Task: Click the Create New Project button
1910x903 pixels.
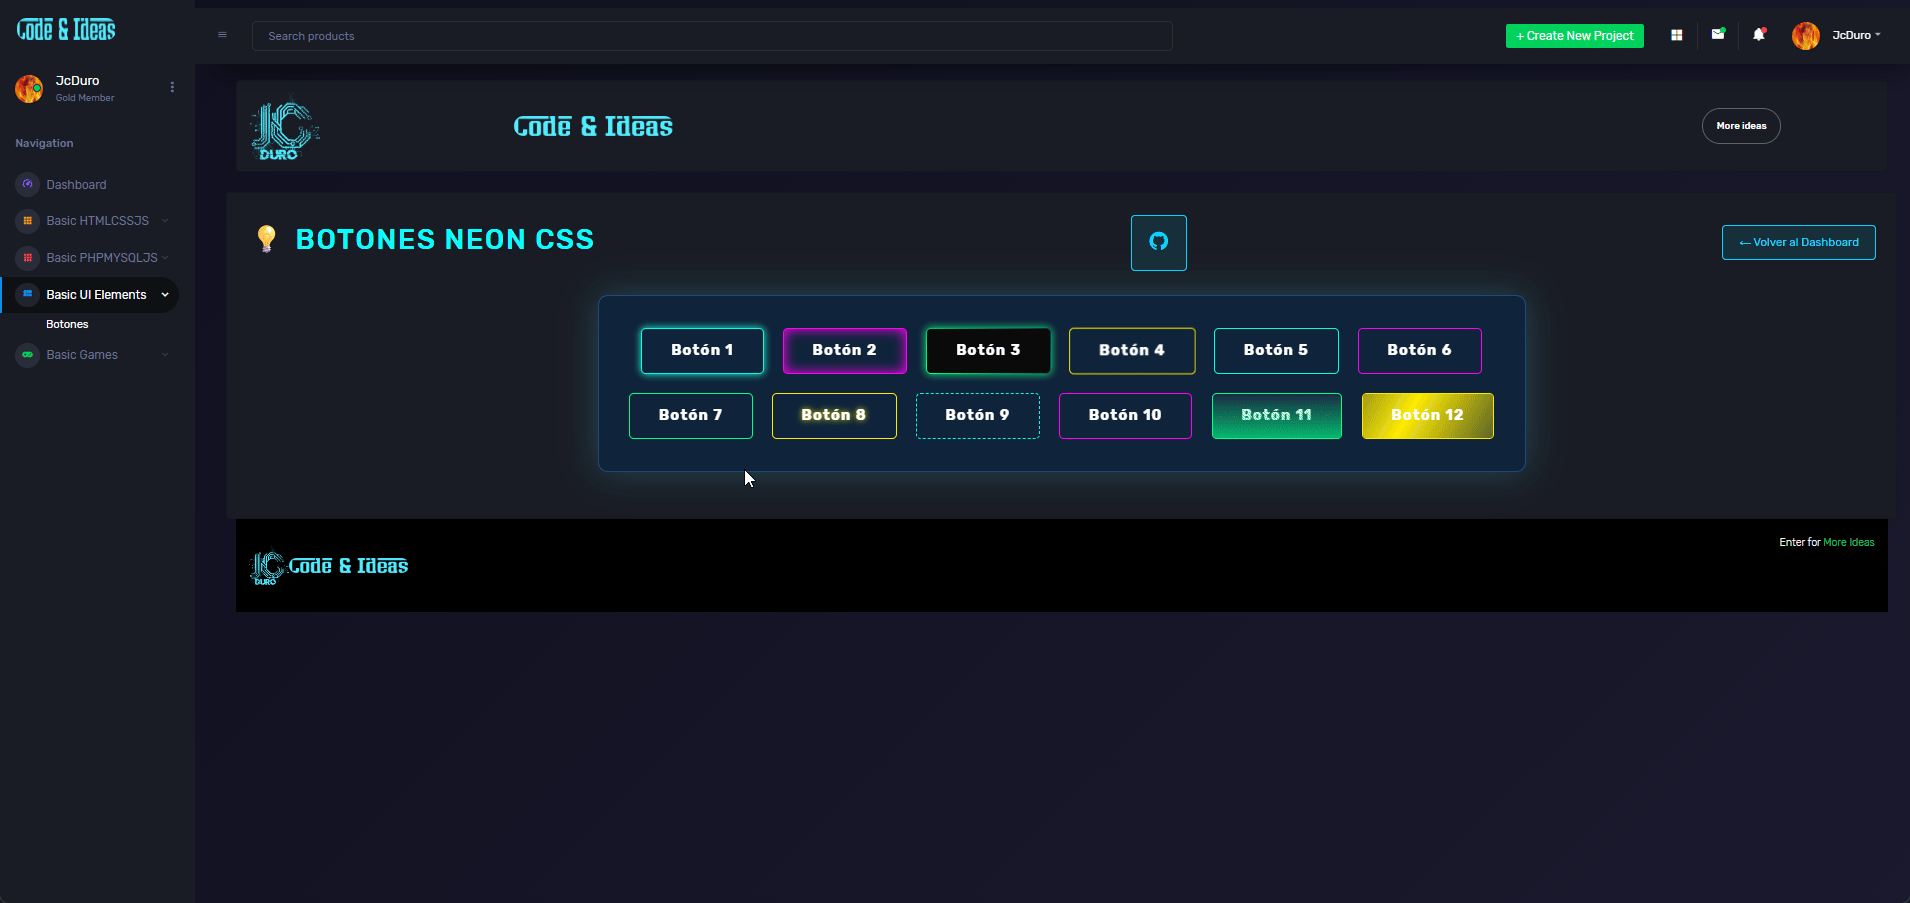Action: coord(1574,36)
